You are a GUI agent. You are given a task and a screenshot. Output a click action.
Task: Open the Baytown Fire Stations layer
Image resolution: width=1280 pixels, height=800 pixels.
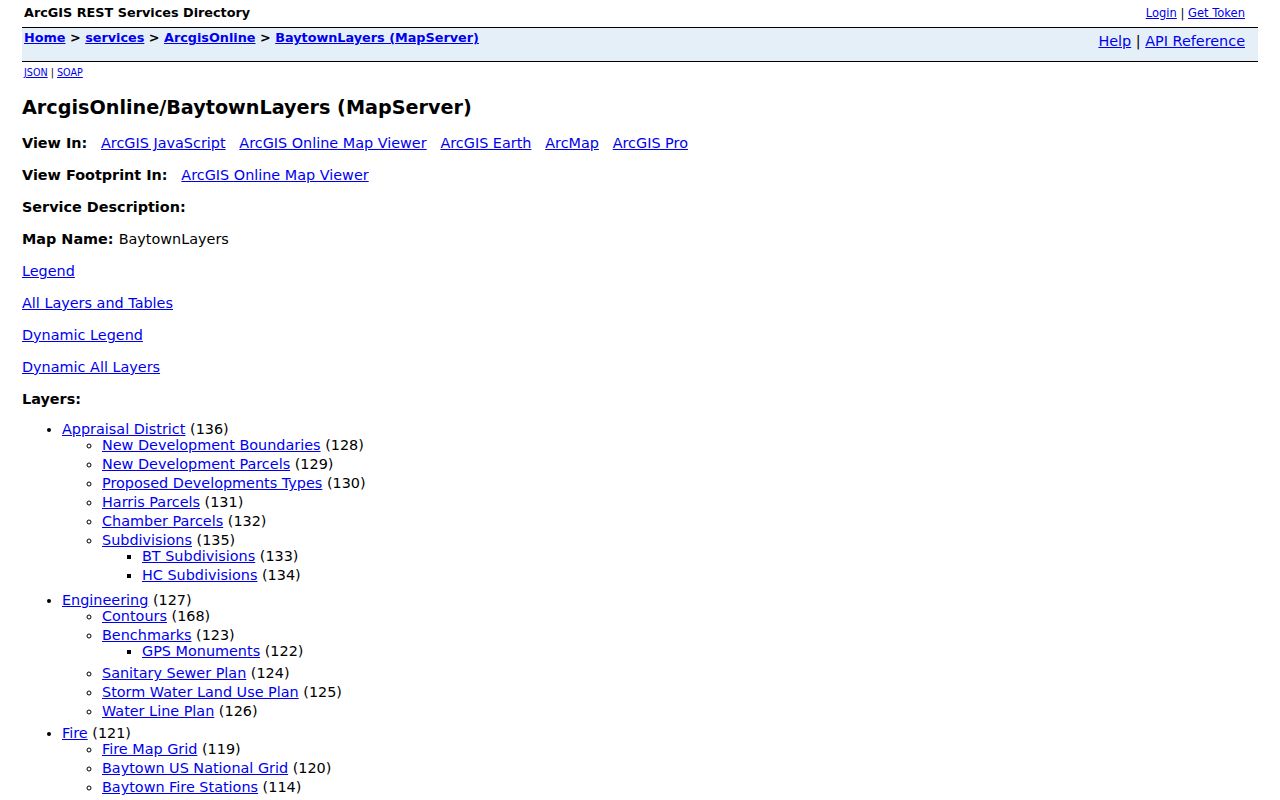tap(180, 787)
